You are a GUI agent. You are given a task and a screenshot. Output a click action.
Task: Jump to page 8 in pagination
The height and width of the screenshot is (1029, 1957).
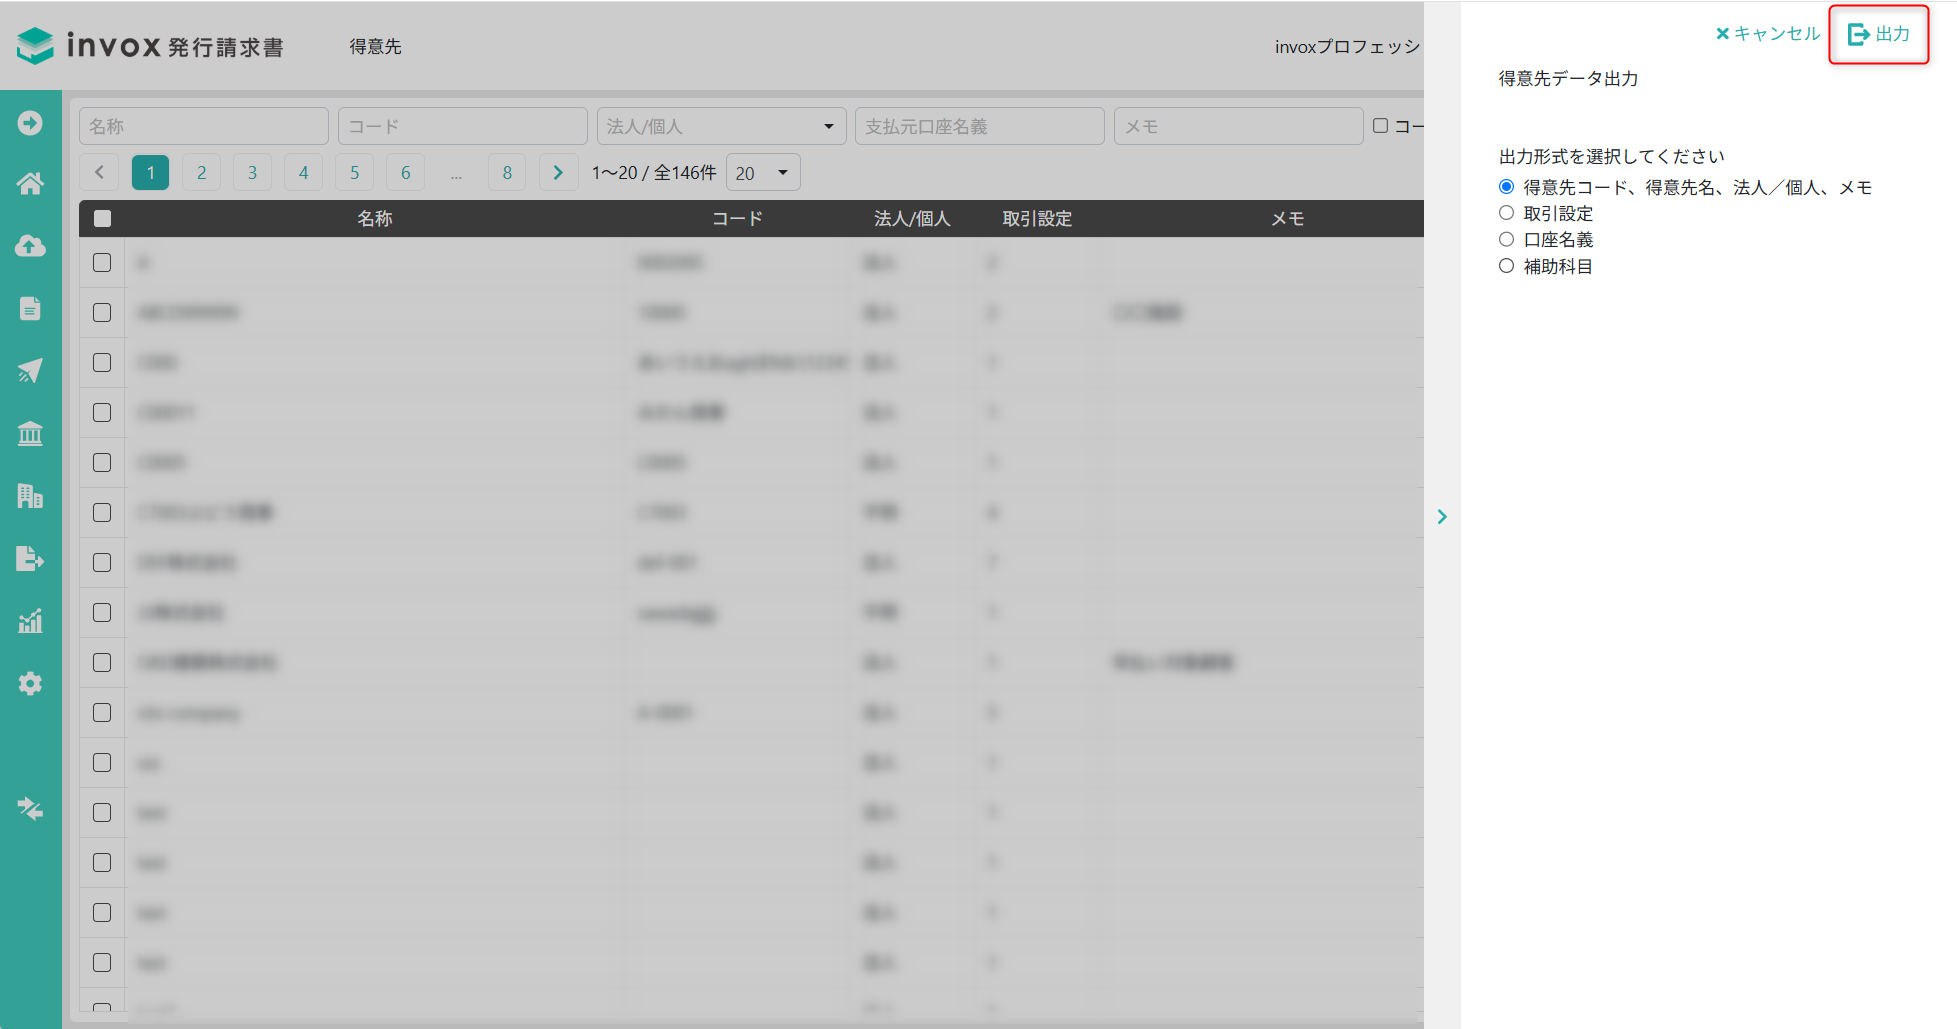point(507,172)
